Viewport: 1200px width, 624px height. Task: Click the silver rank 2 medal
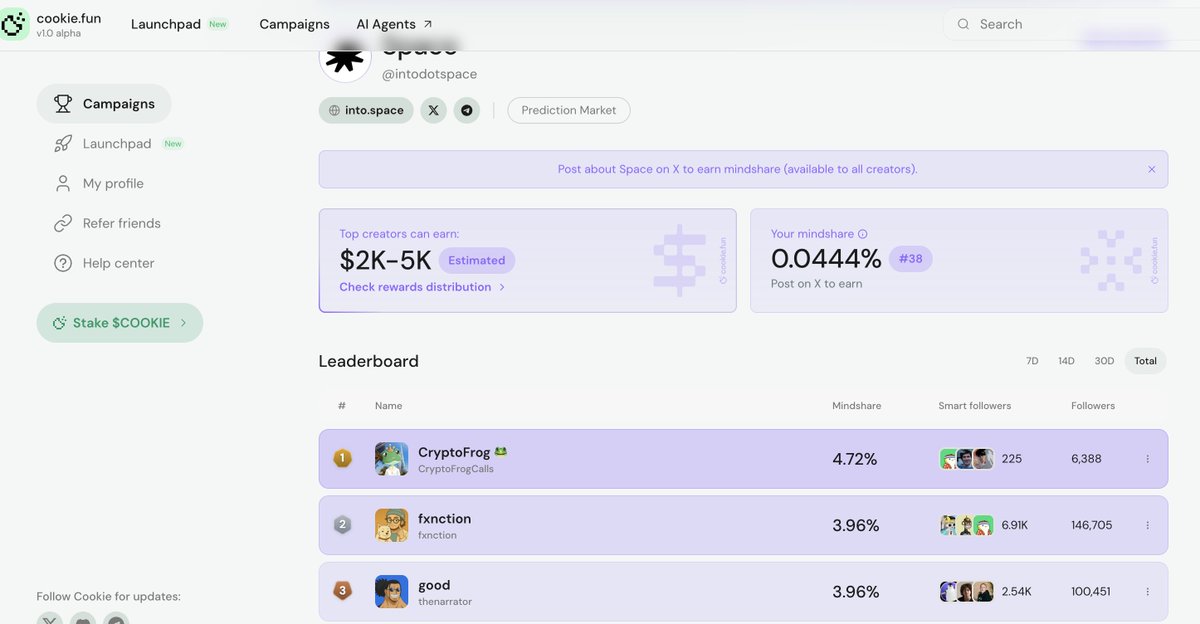point(342,525)
